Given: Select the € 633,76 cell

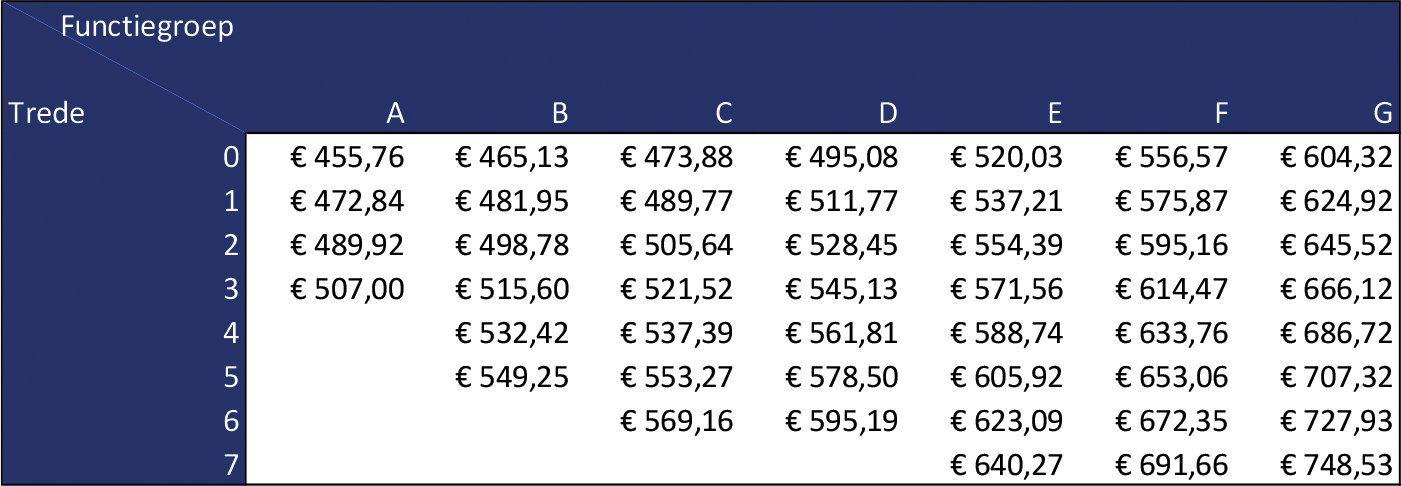Looking at the screenshot, I should 1171,334.
